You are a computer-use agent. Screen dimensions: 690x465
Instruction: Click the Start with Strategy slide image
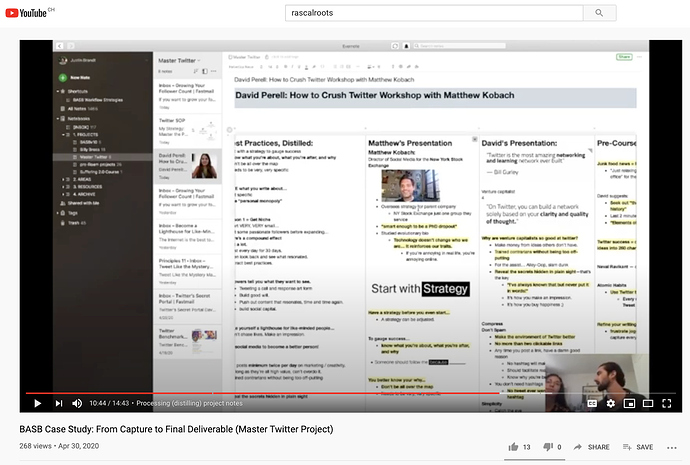(420, 289)
